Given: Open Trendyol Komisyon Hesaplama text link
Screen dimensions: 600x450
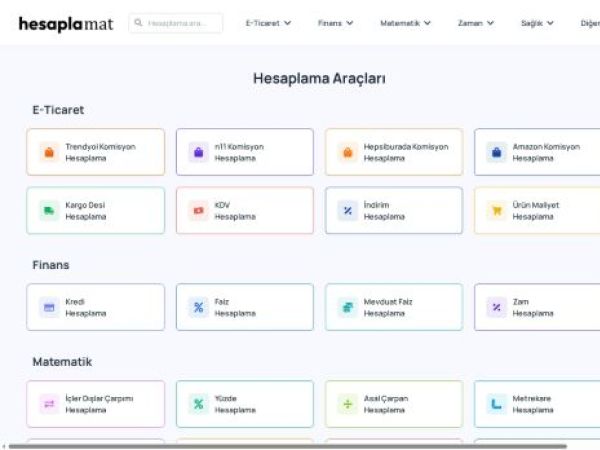Looking at the screenshot, I should 100,152.
